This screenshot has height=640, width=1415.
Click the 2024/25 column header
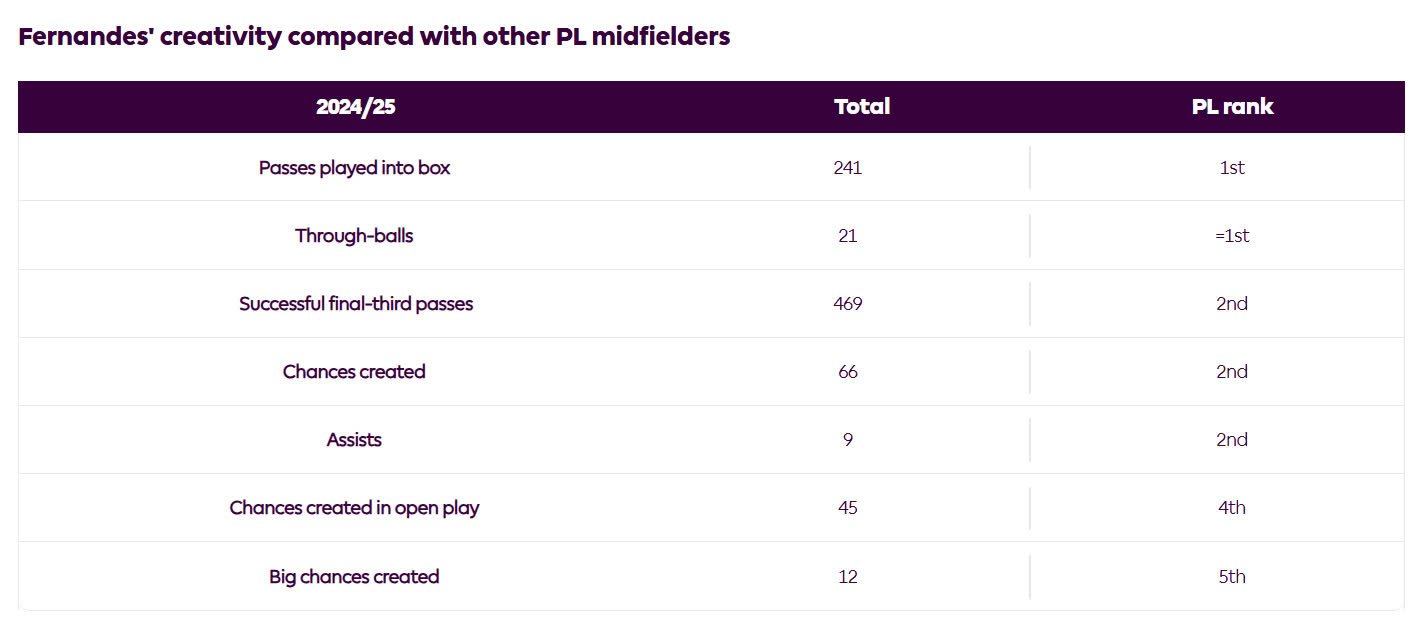(x=355, y=107)
